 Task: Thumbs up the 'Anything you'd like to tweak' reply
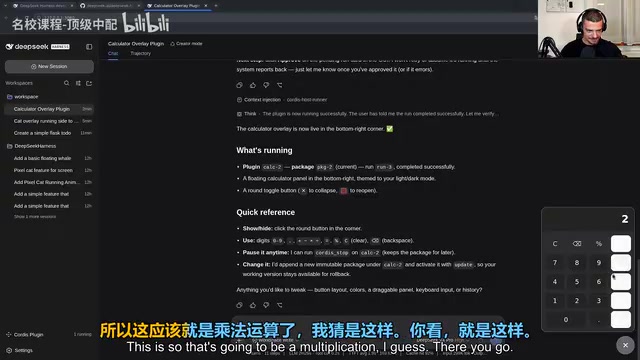point(253,305)
